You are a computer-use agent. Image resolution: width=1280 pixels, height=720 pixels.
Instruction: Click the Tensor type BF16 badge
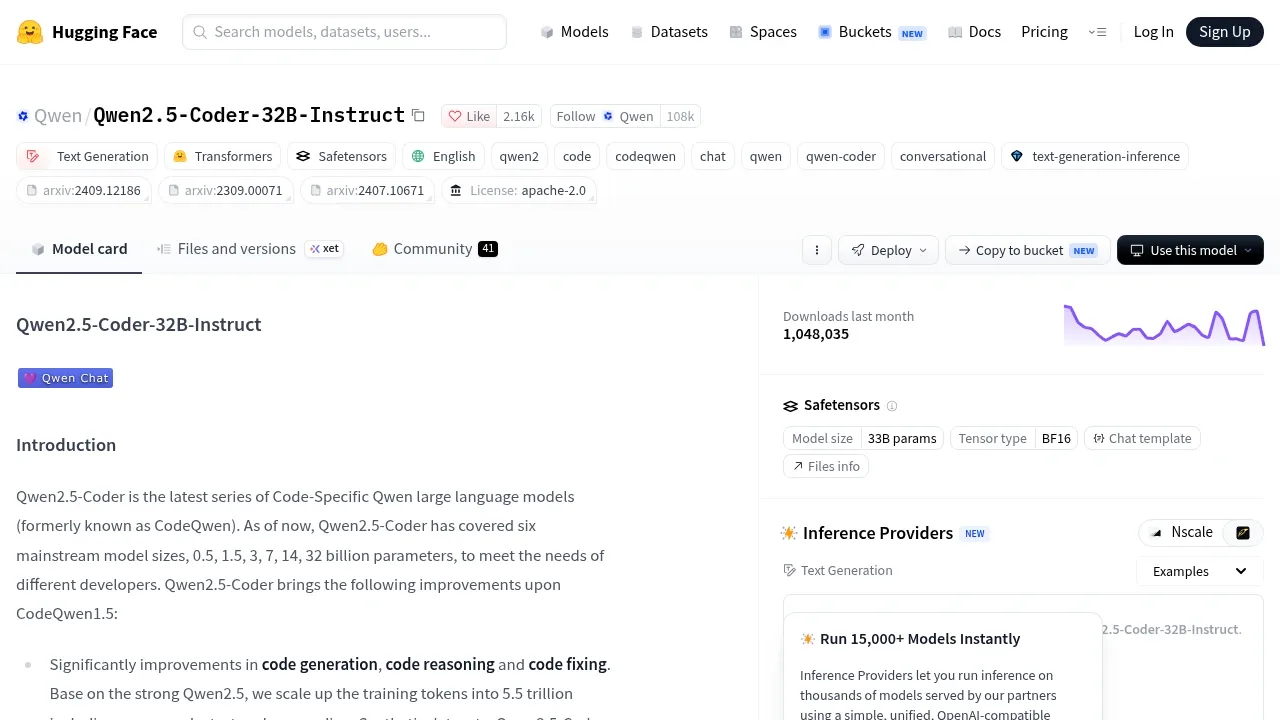click(x=1014, y=438)
